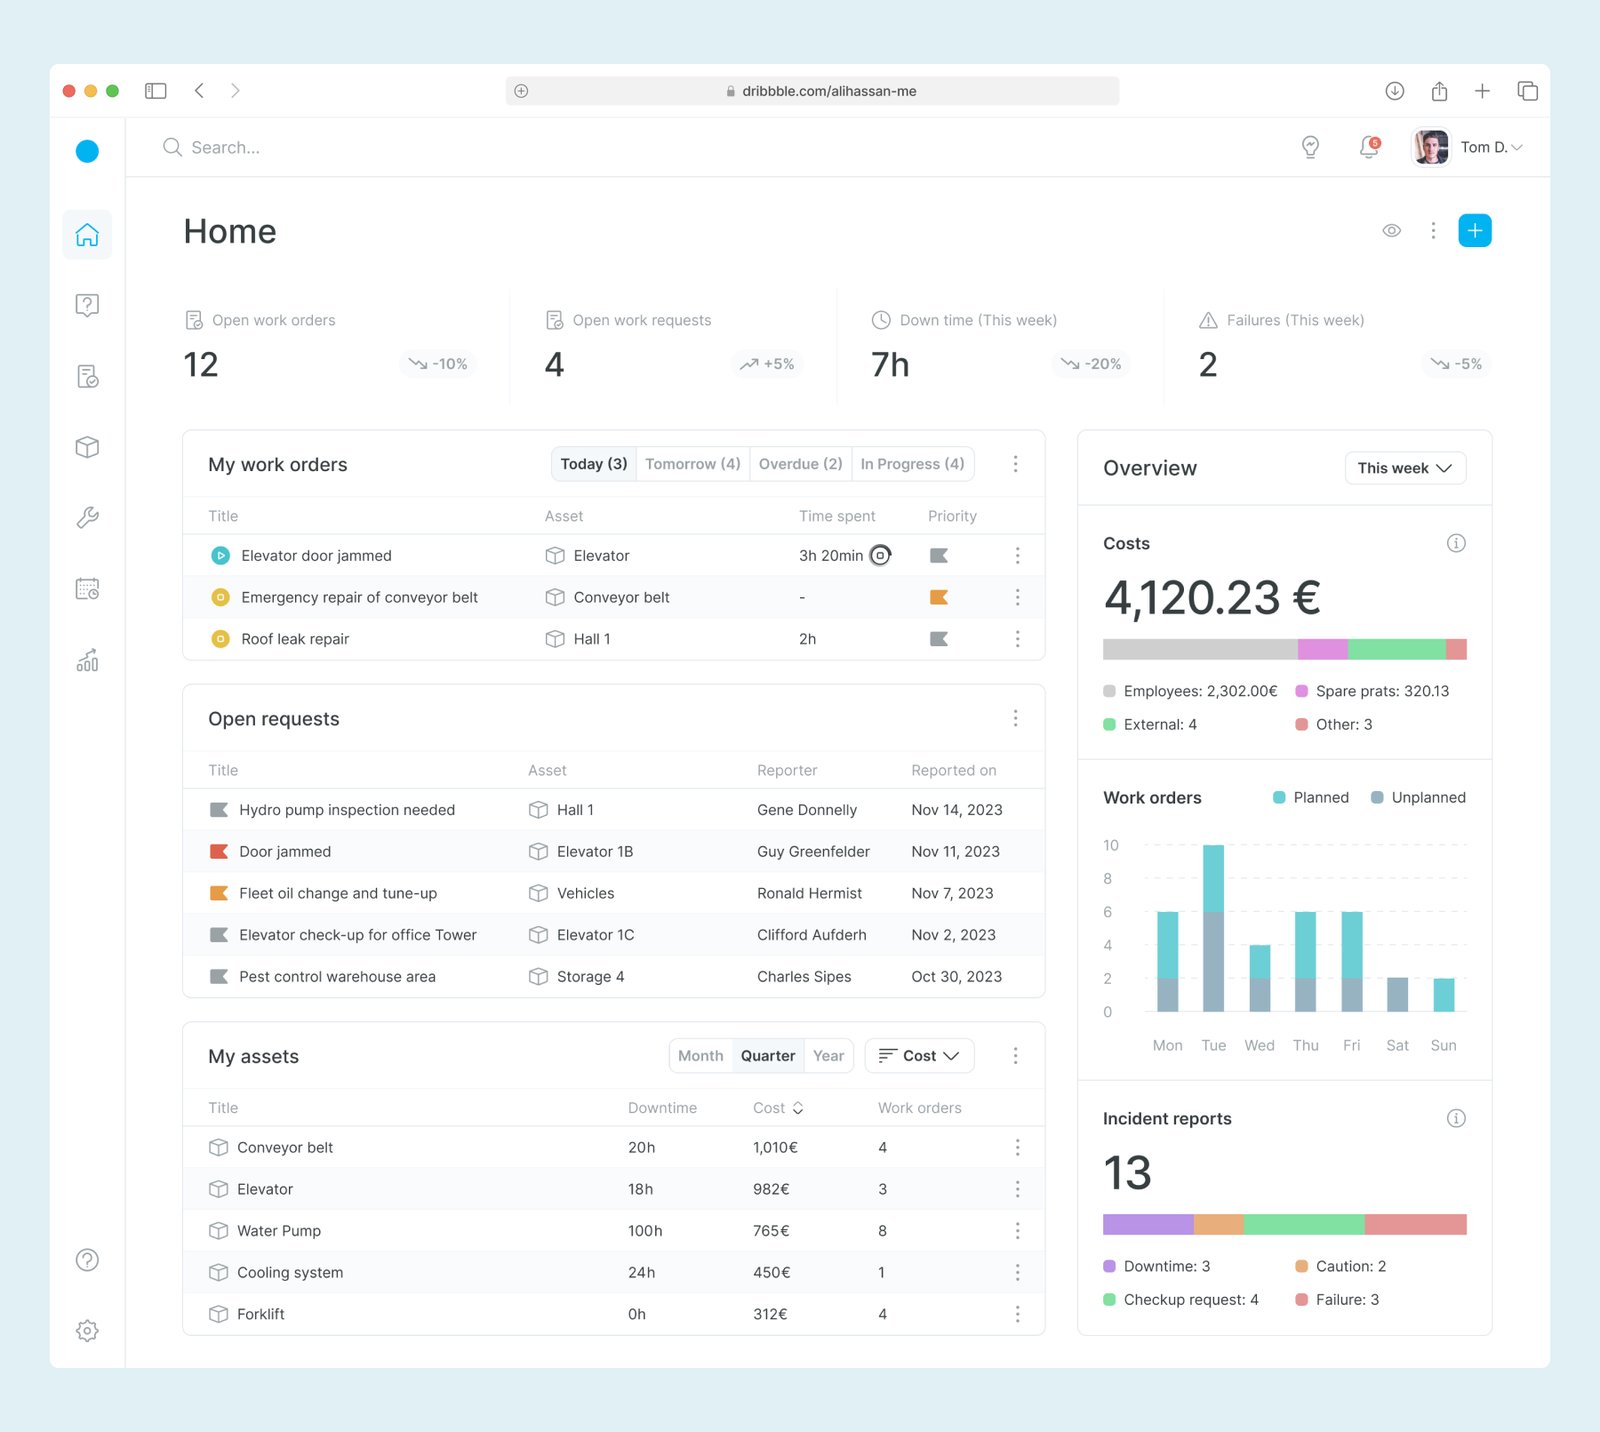Switch to Overdue (2) tab
The height and width of the screenshot is (1432, 1600).
coord(801,464)
